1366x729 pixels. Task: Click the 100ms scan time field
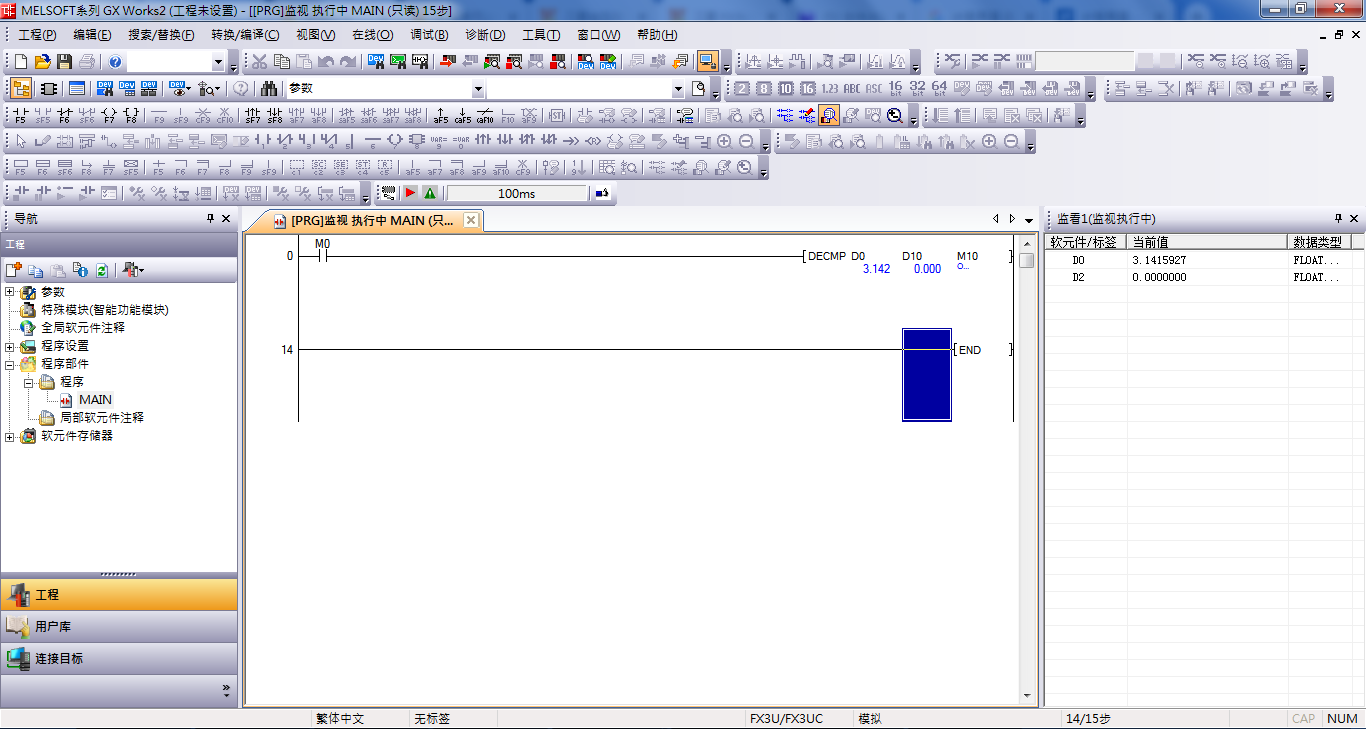point(517,193)
